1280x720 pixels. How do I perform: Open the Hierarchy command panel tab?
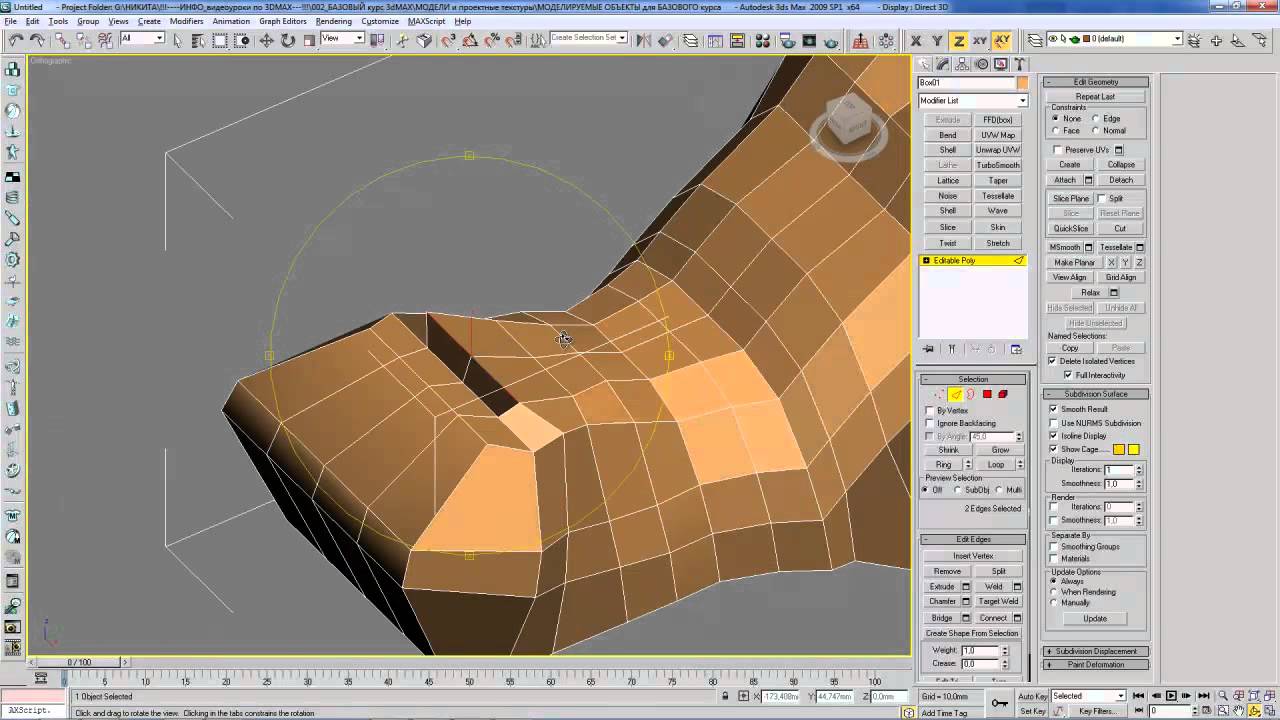pos(963,64)
